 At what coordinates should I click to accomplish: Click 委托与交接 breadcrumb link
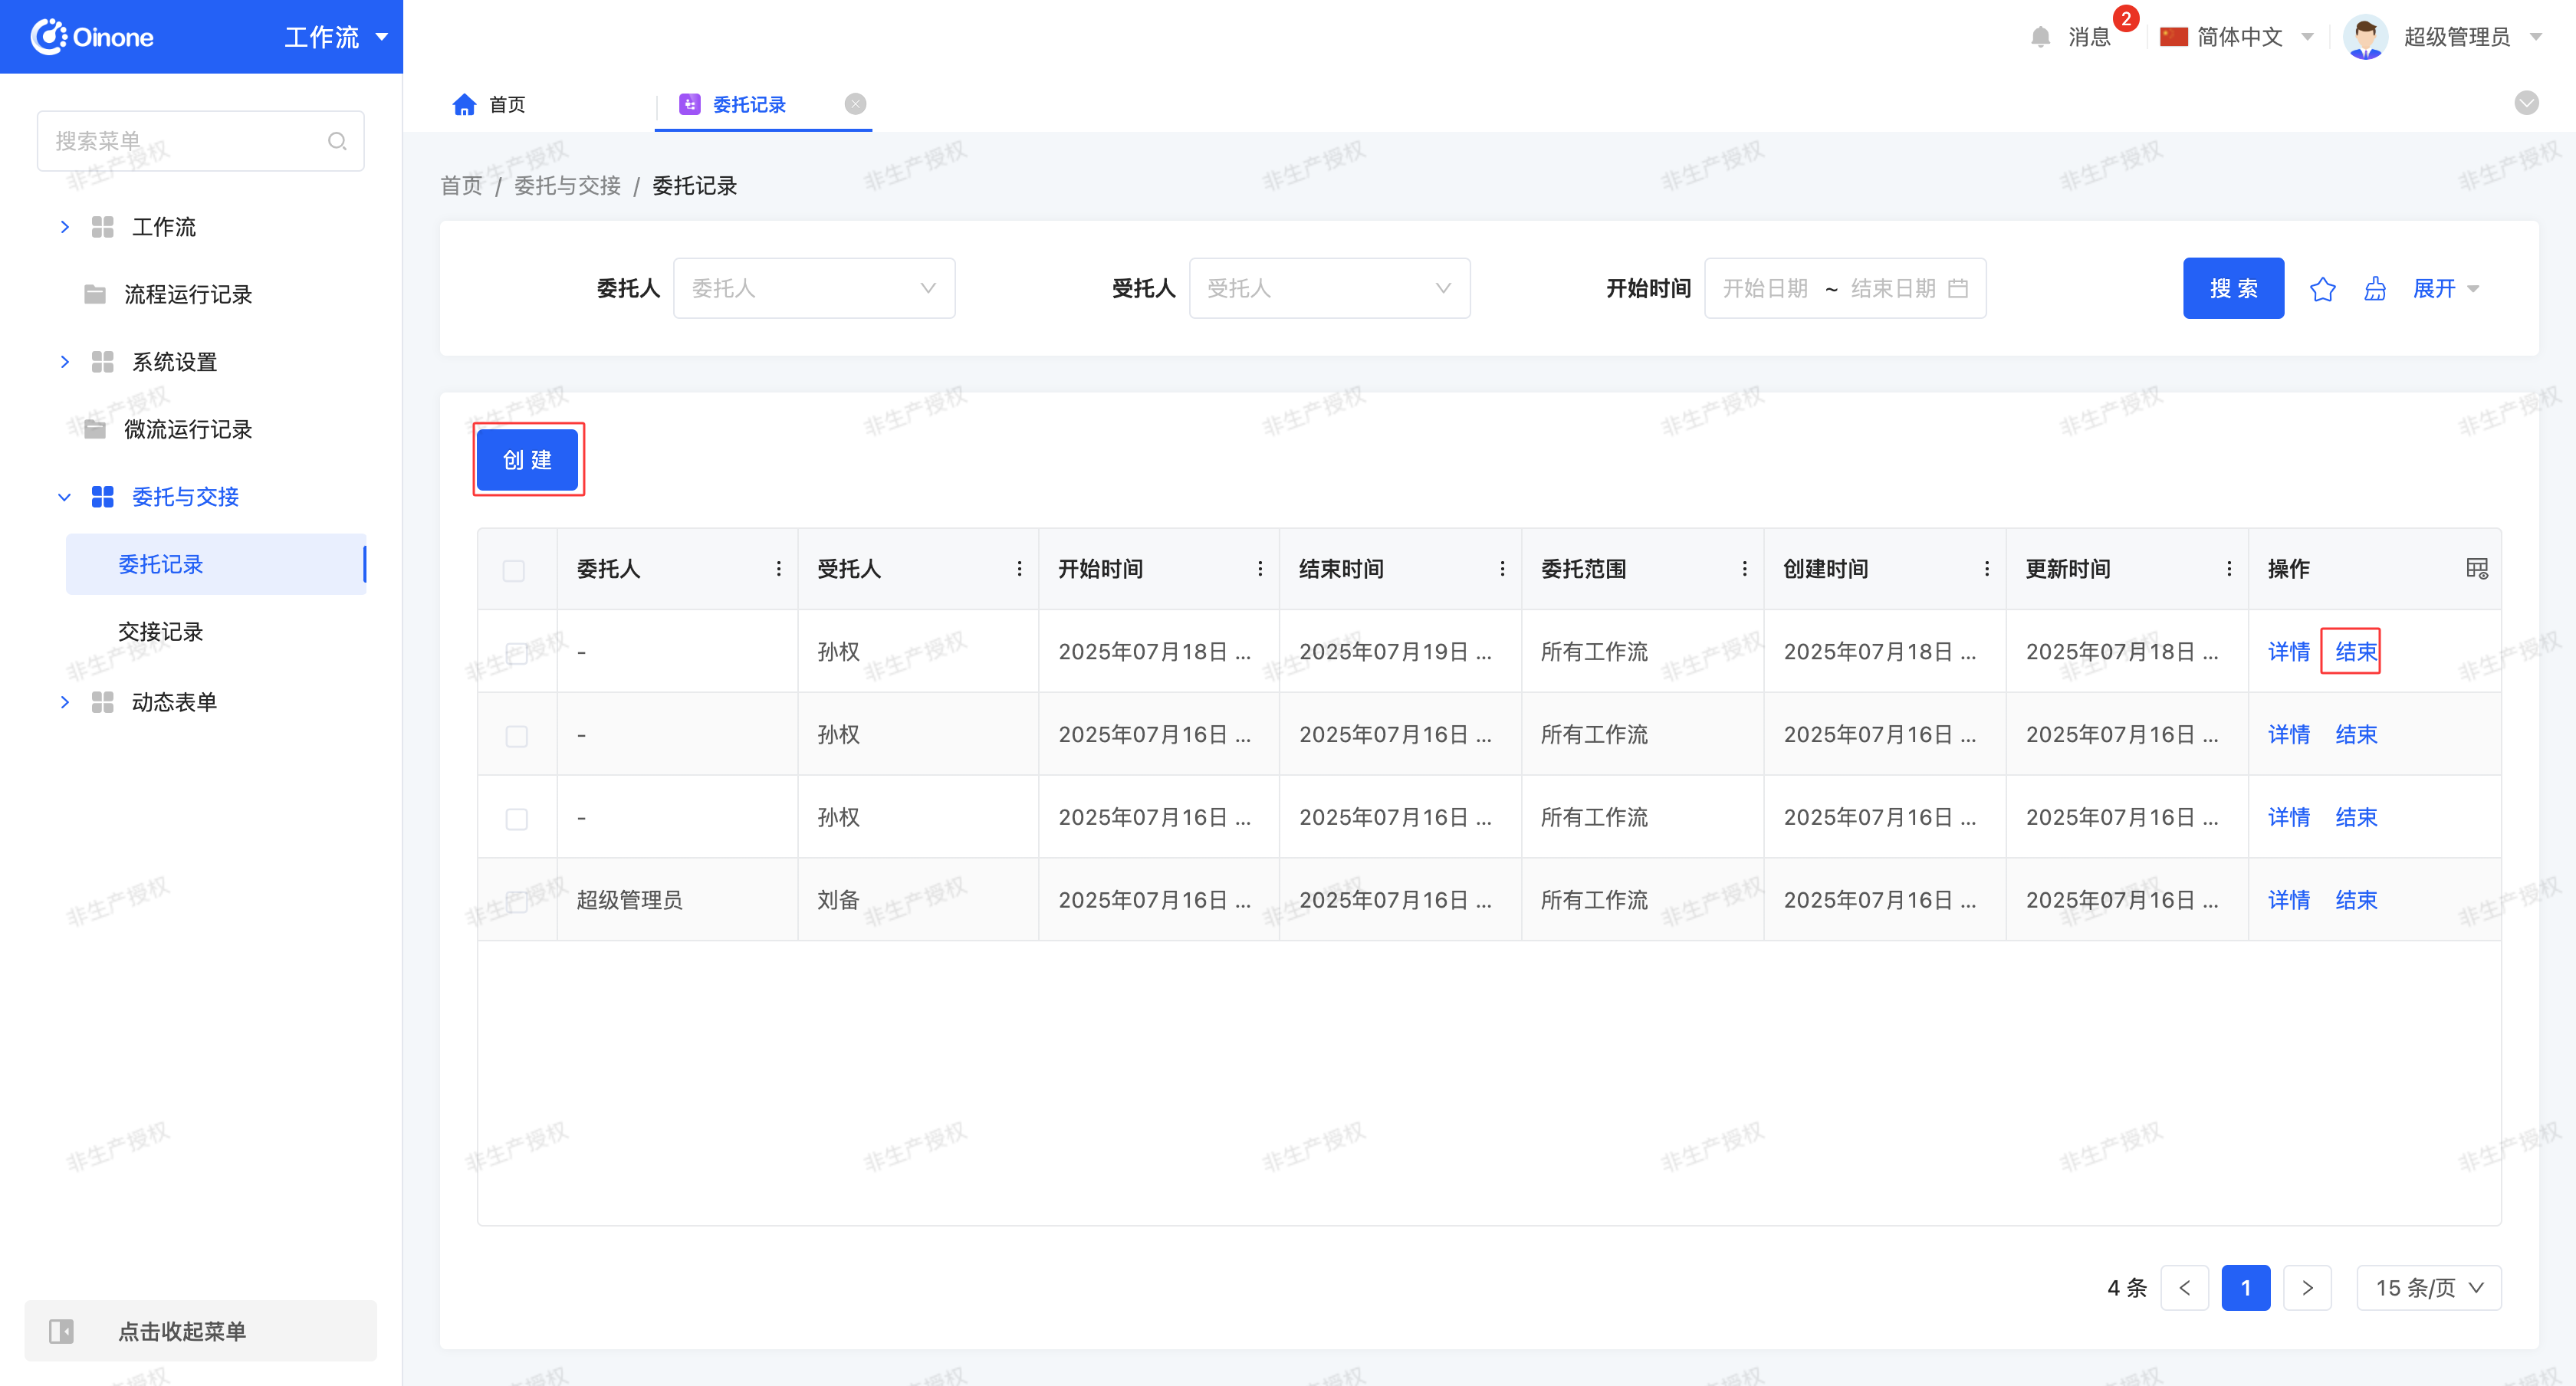pos(567,185)
